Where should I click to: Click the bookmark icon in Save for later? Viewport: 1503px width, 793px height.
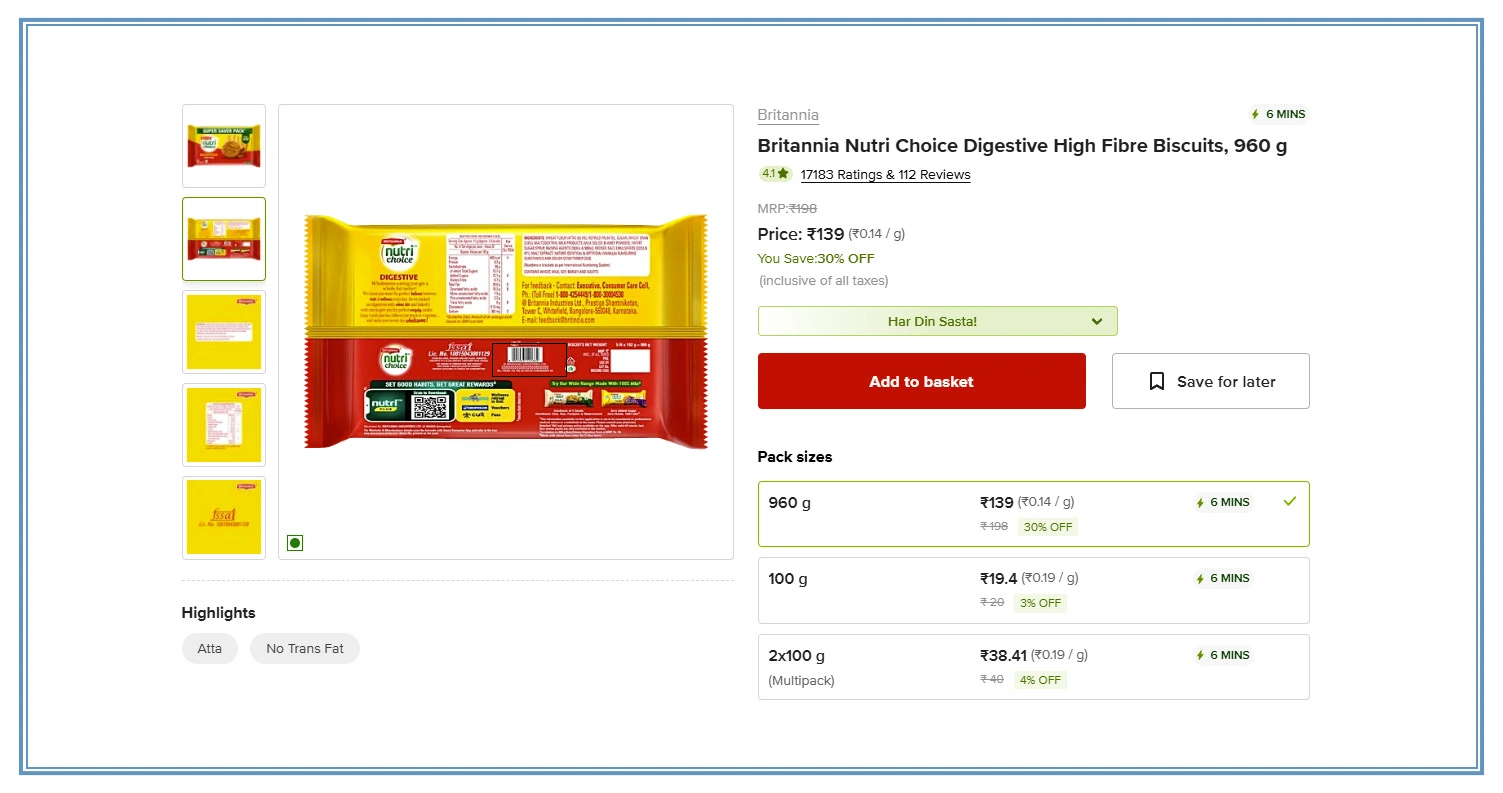pyautogui.click(x=1157, y=381)
